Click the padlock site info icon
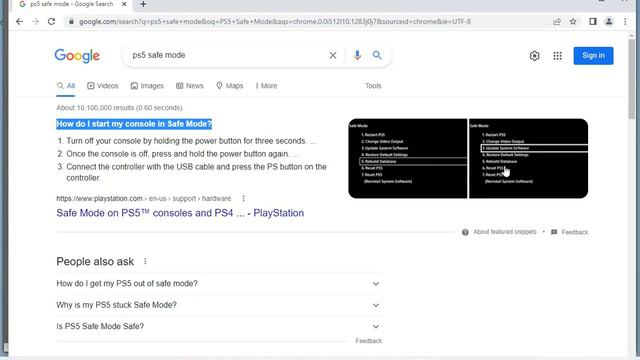Screen dimensions: 640x360 (71, 22)
